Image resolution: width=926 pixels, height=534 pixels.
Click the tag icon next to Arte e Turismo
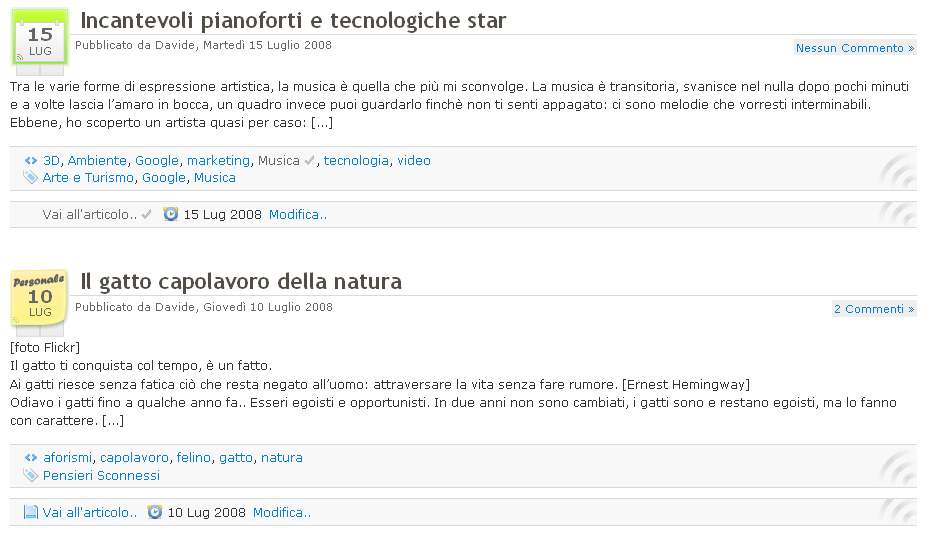30,177
